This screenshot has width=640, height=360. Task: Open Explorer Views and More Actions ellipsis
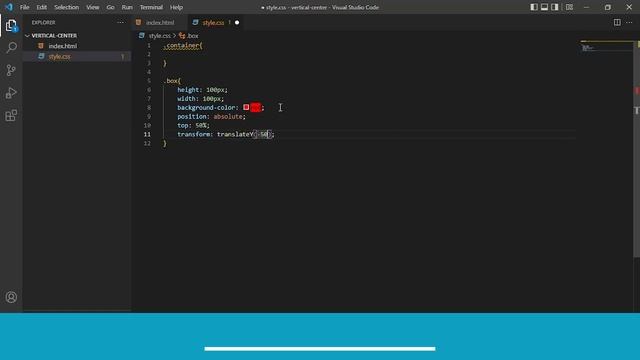(120, 22)
